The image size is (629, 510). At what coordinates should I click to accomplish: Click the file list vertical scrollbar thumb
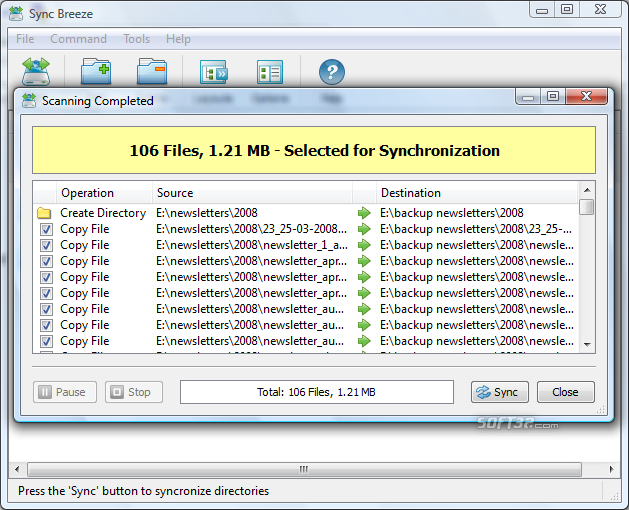(587, 207)
